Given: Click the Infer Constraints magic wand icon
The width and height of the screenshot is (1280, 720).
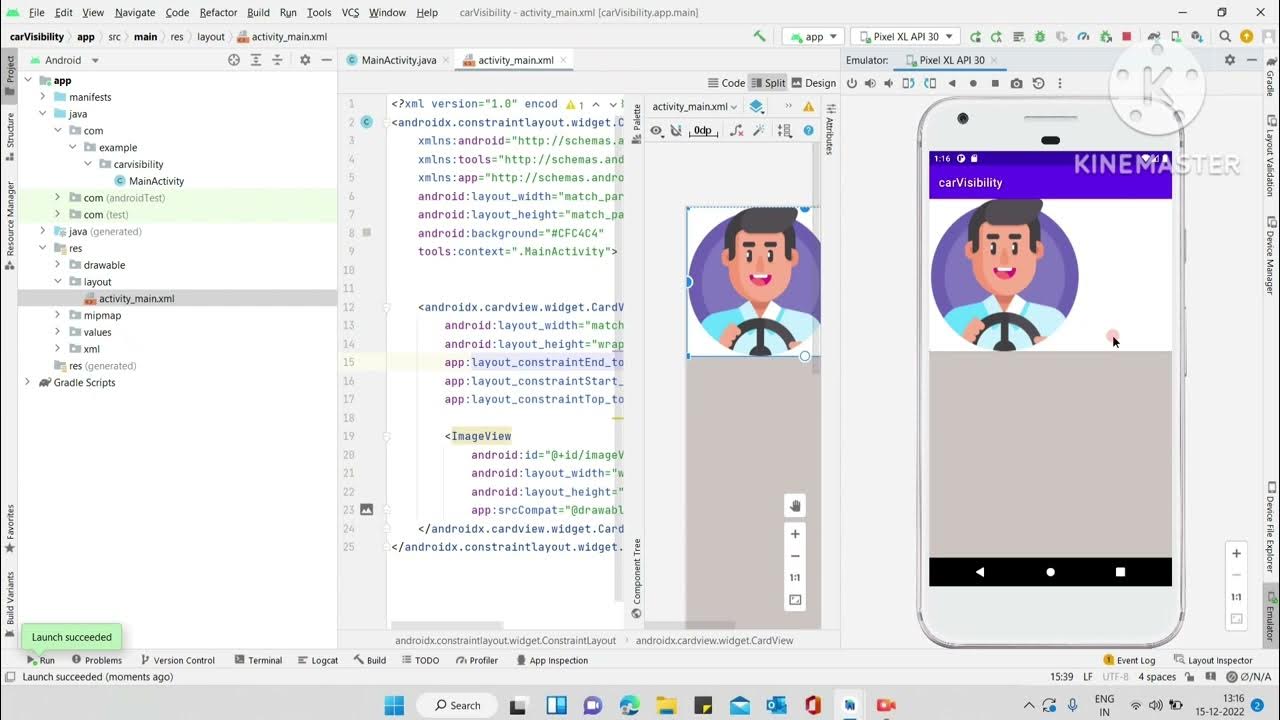Looking at the screenshot, I should [759, 131].
